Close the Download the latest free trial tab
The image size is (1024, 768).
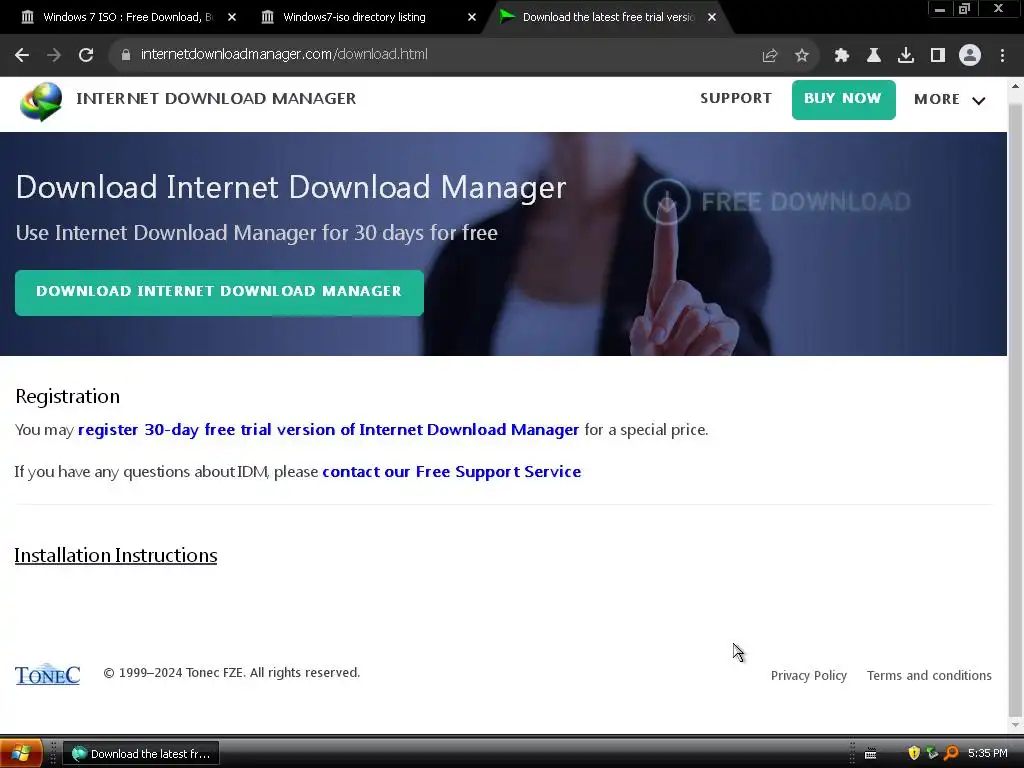(712, 17)
